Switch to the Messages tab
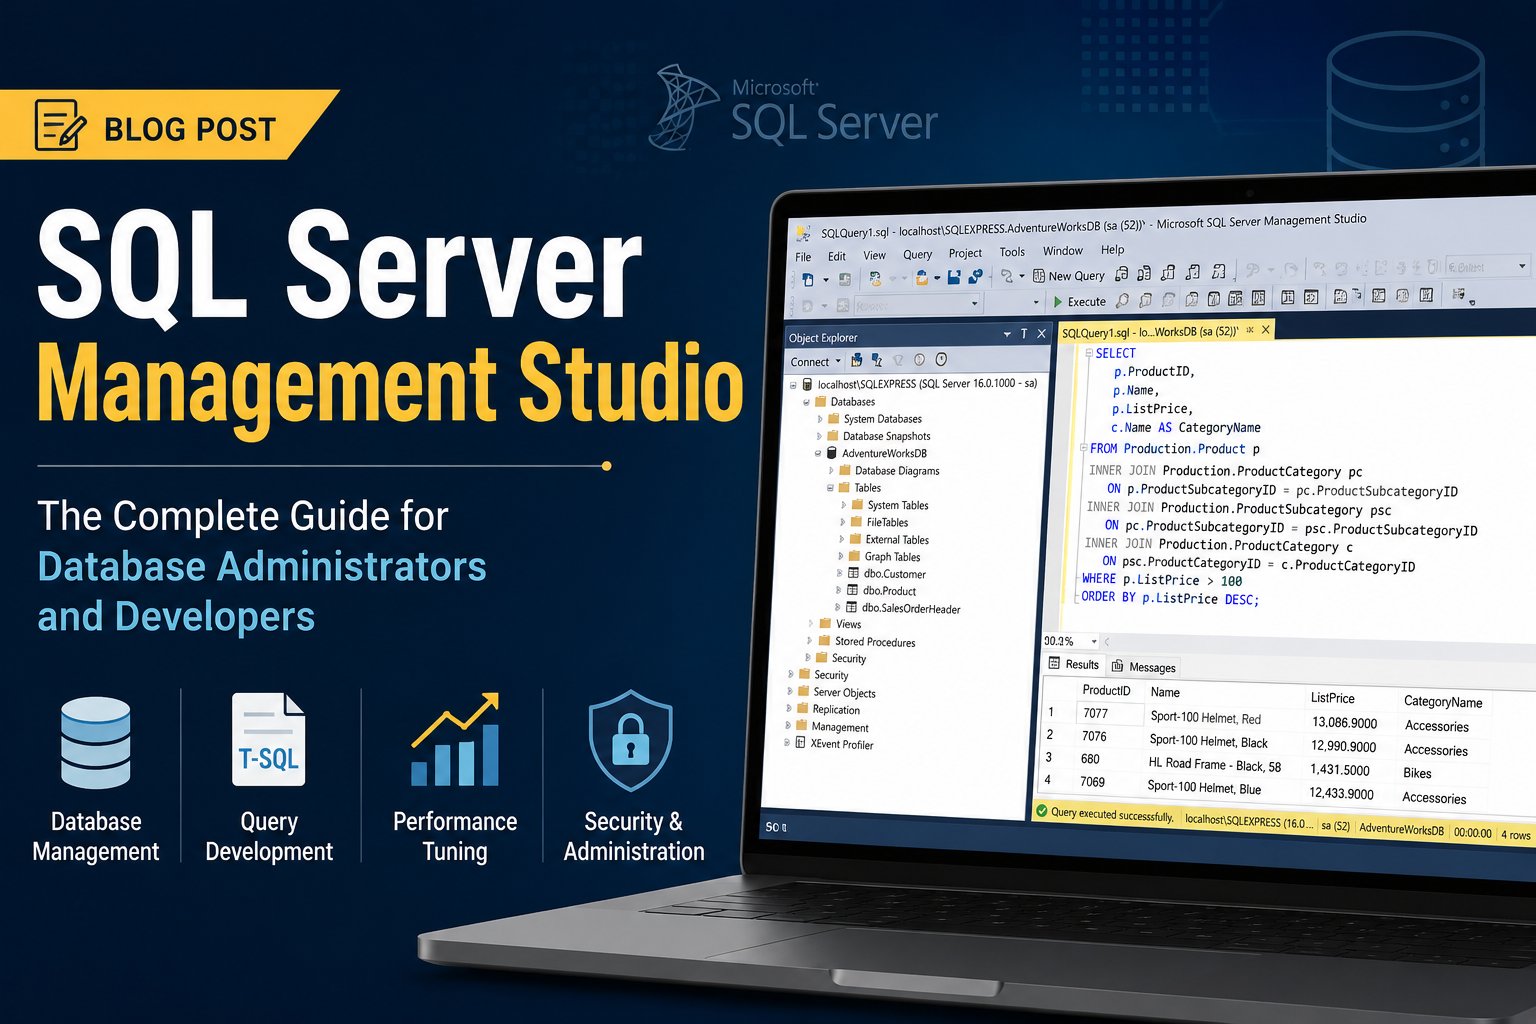The height and width of the screenshot is (1024, 1536). pyautogui.click(x=1143, y=667)
